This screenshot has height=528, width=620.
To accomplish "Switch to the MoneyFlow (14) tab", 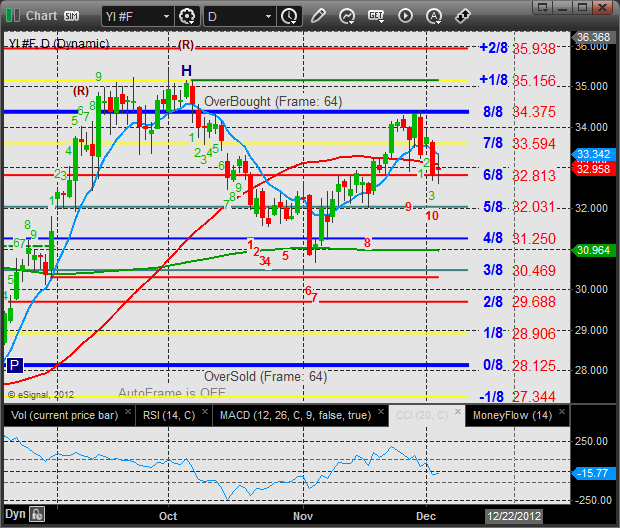I will (512, 415).
